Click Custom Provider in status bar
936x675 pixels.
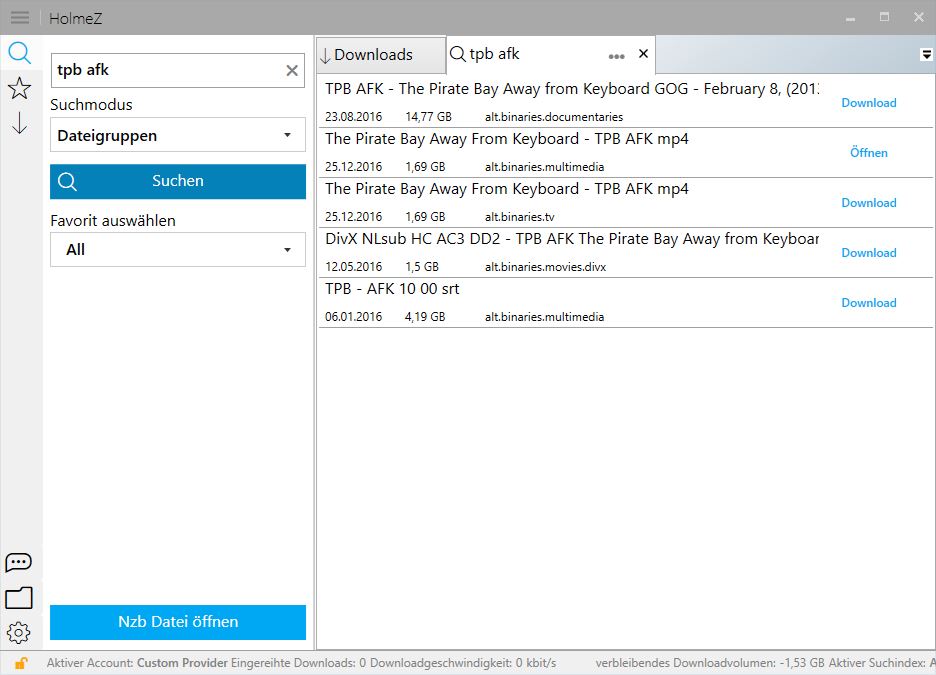182,663
